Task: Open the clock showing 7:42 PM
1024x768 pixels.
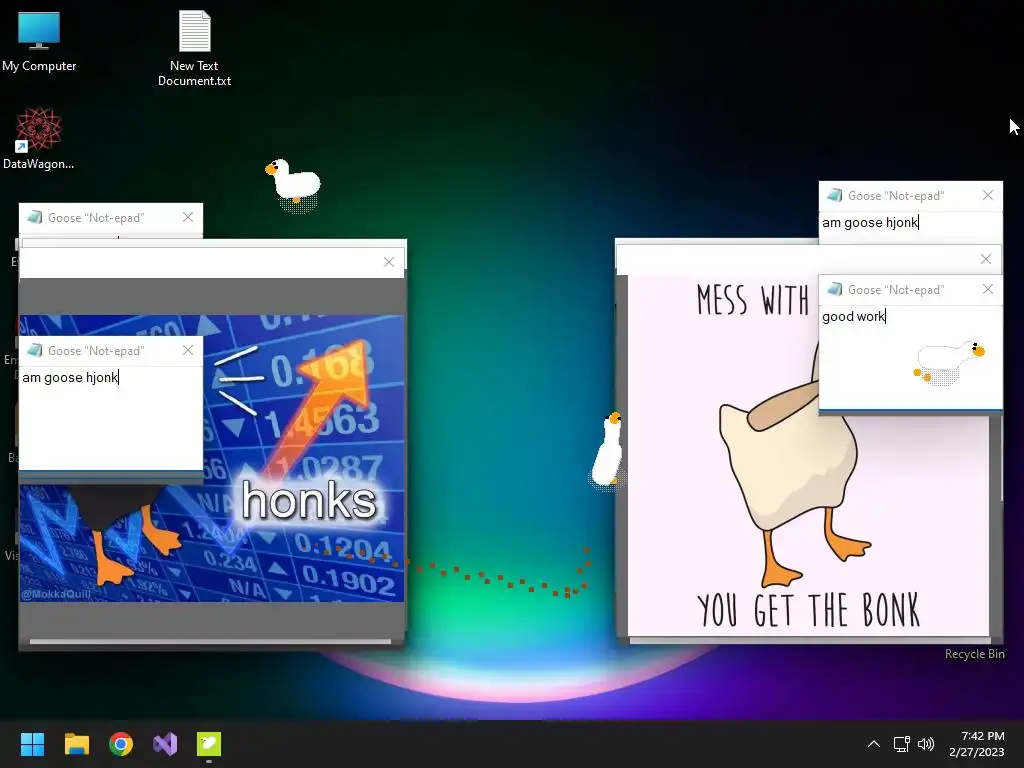Action: coord(983,736)
